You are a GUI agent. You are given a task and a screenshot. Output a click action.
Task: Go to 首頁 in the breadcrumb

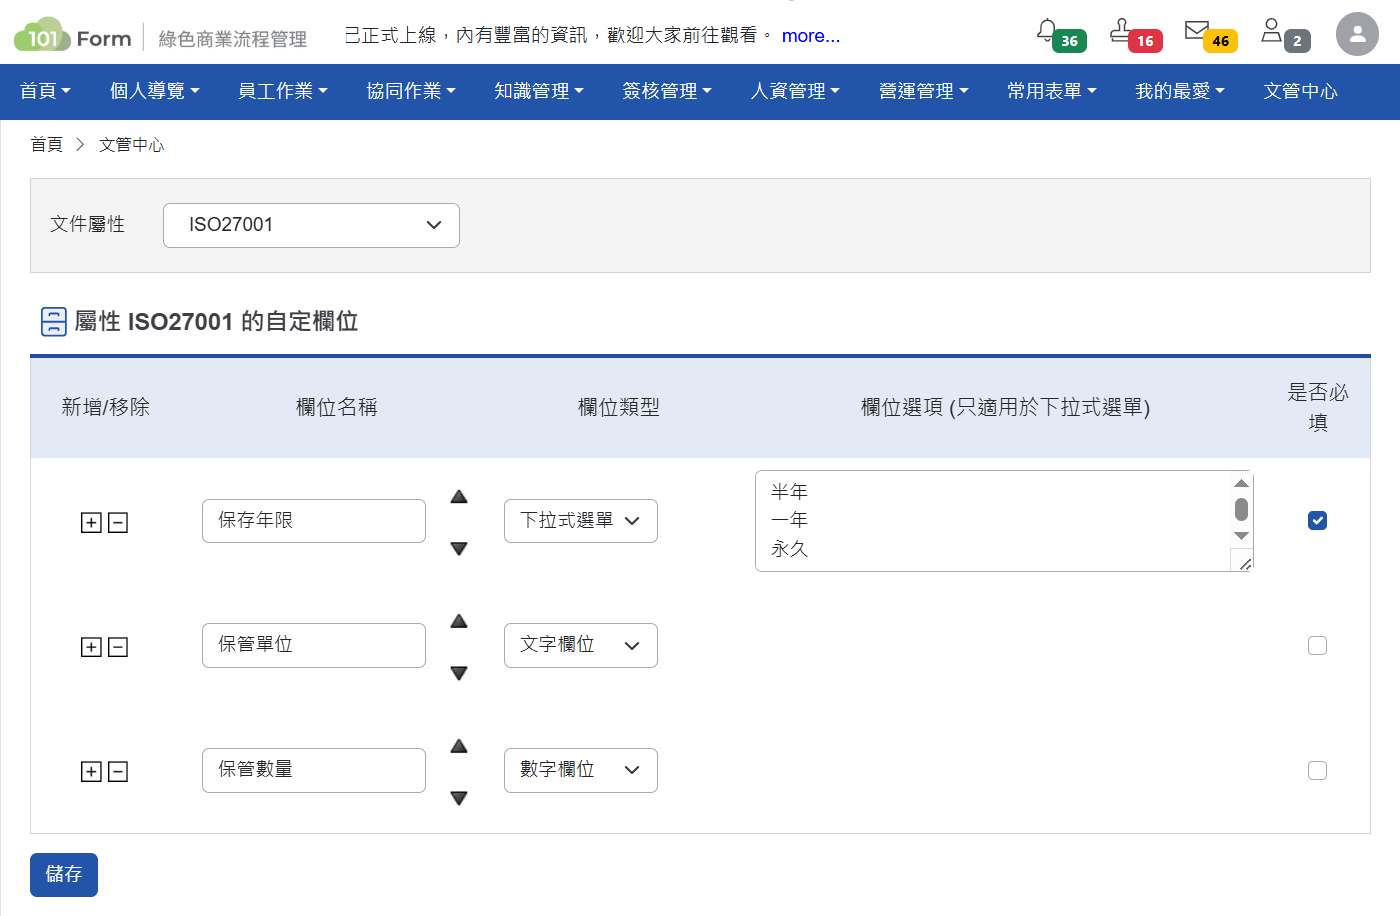point(46,145)
